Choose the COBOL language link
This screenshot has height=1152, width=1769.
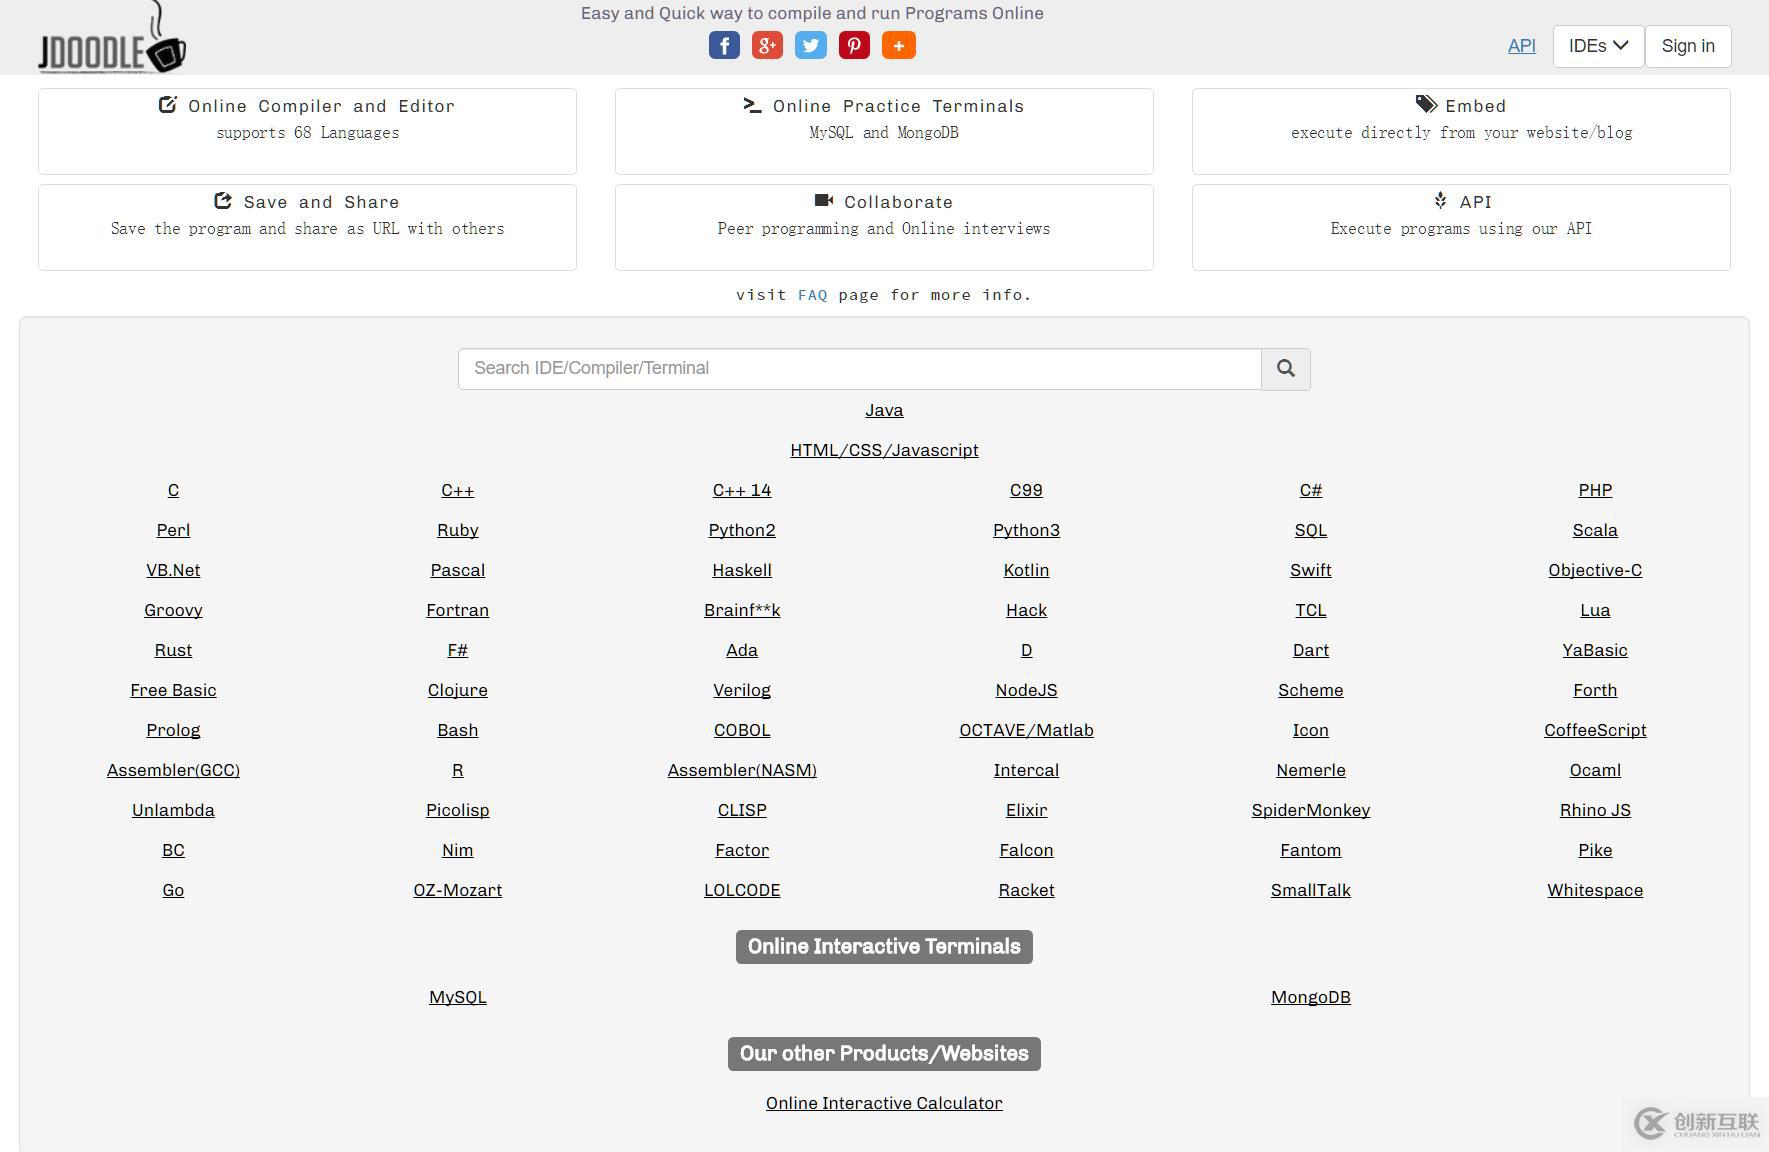coord(742,730)
